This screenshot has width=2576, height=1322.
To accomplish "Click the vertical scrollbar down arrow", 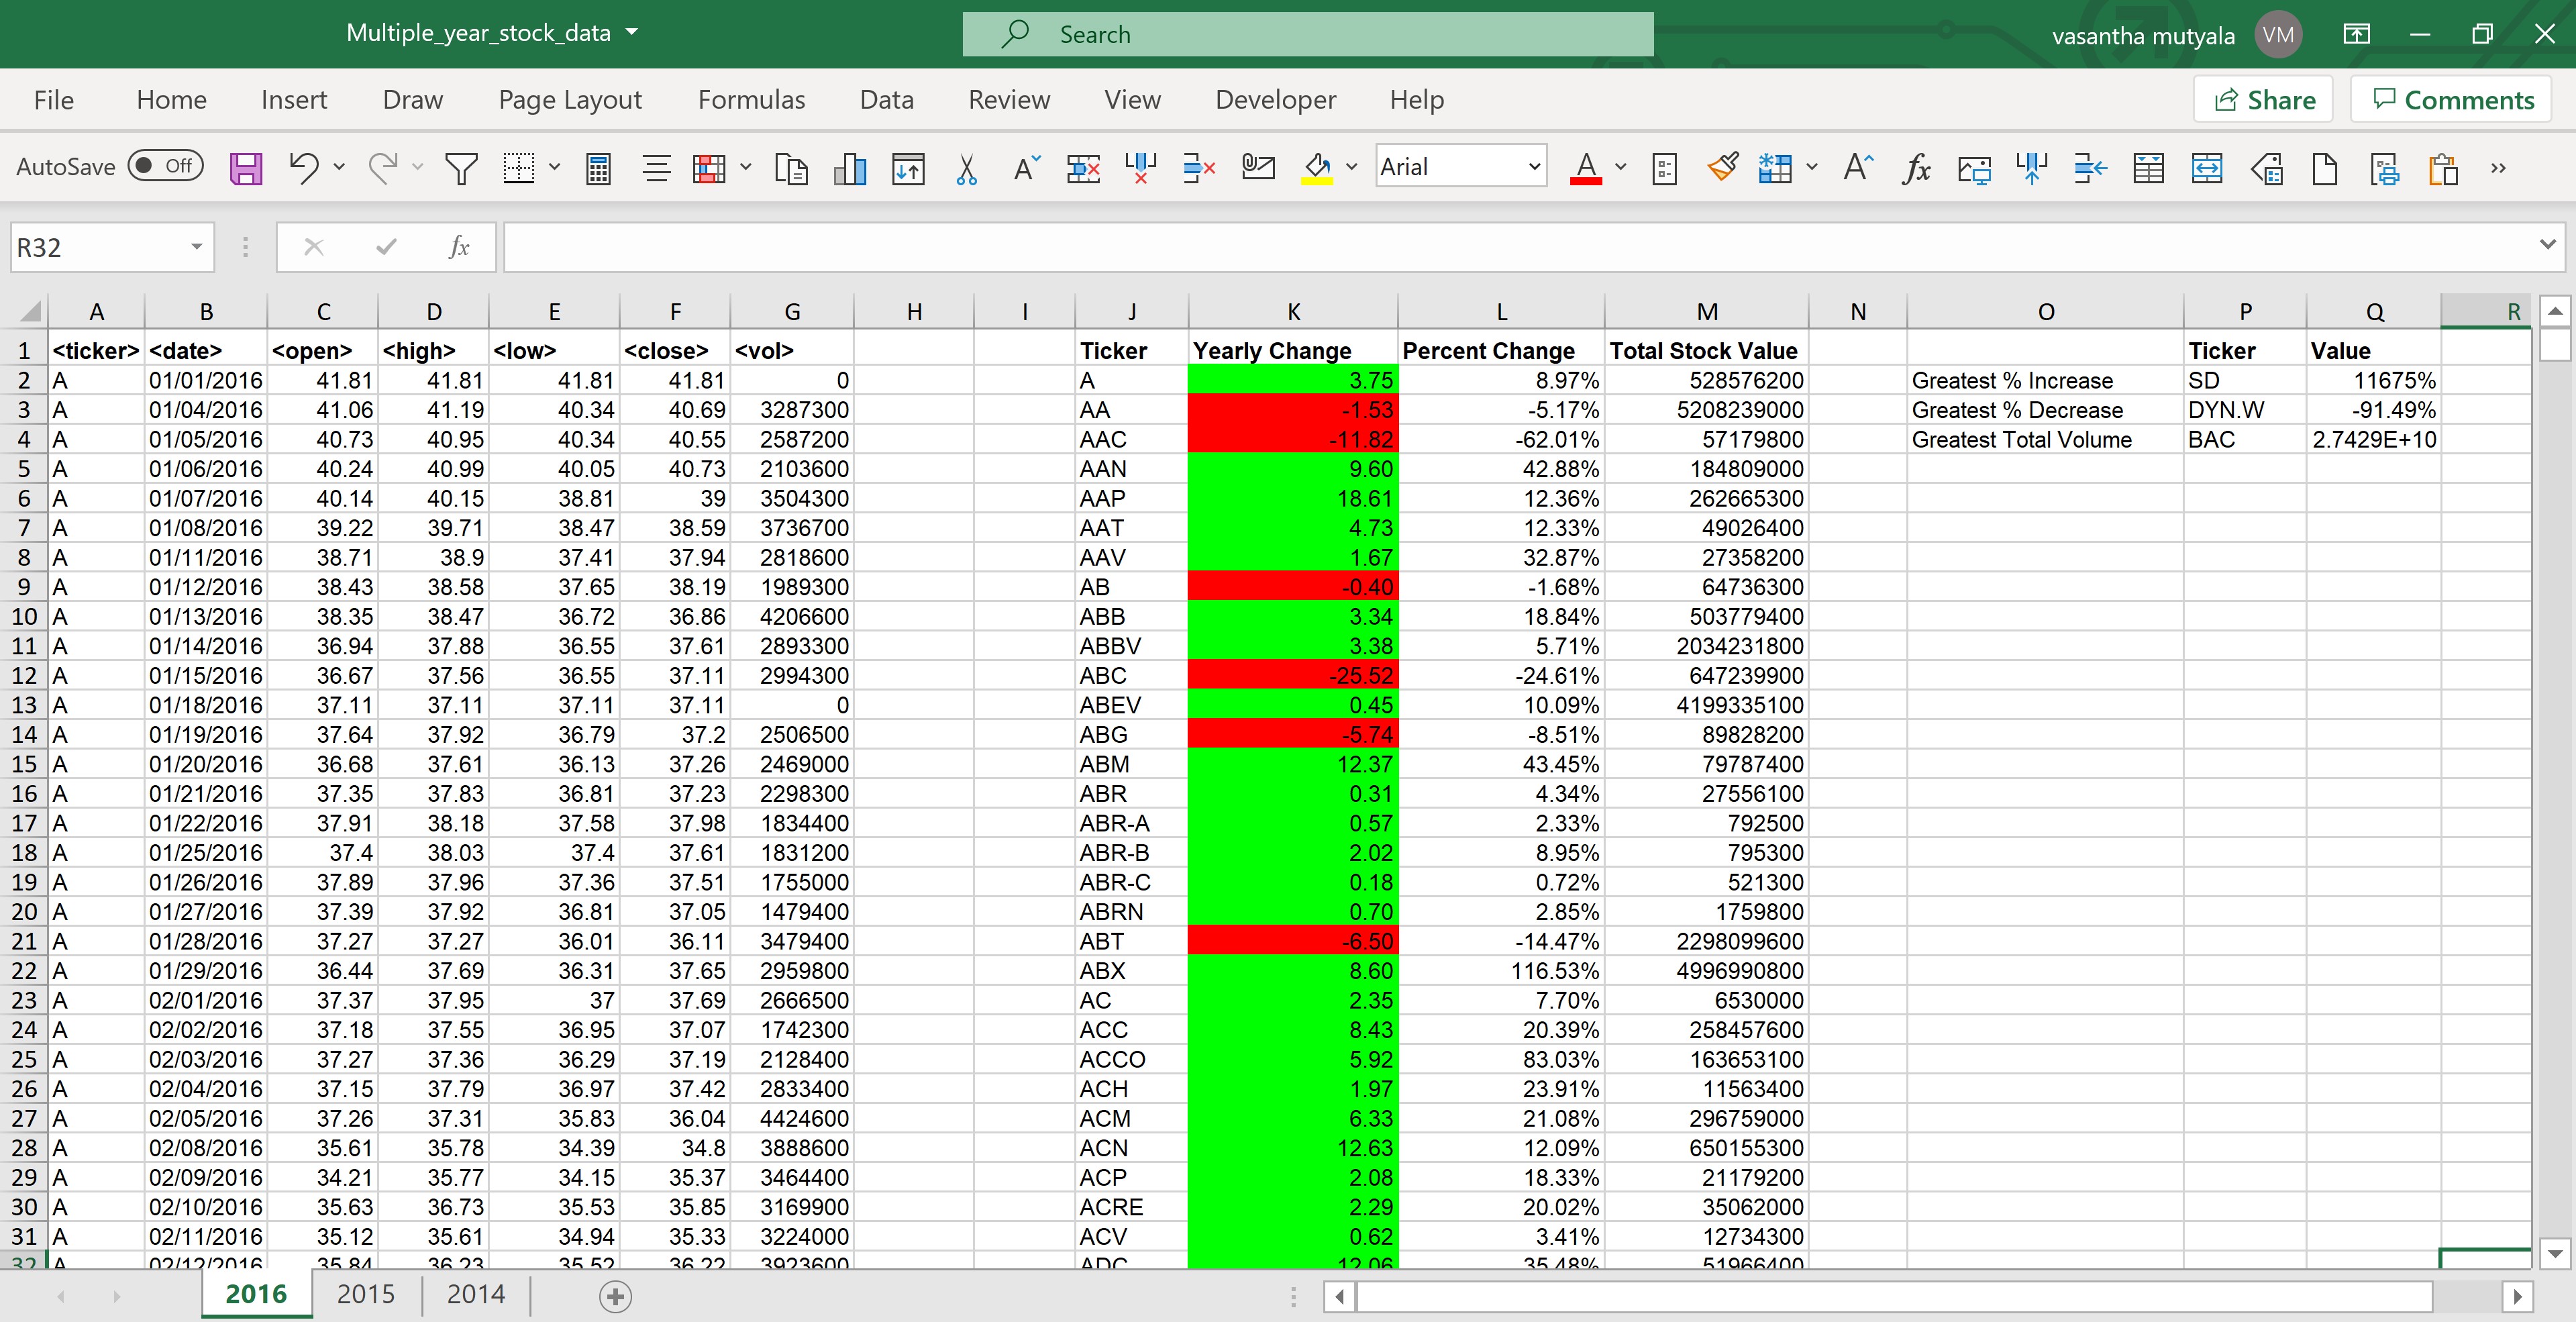I will coord(2555,1253).
